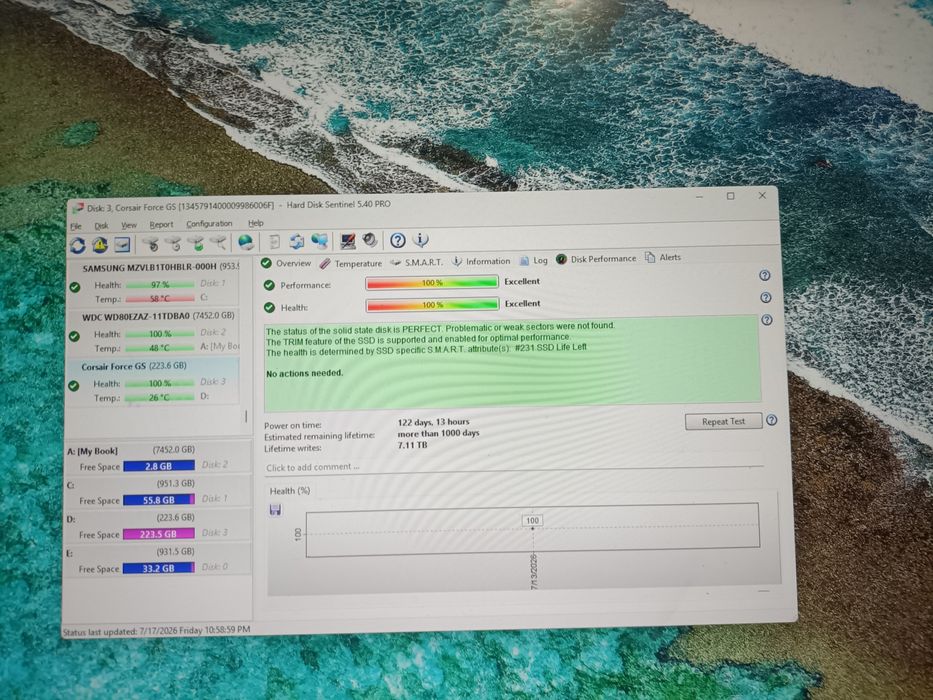The height and width of the screenshot is (700, 933).
Task: Click the disk panel toolbar icon beside the warning triangle
Action: click(122, 244)
